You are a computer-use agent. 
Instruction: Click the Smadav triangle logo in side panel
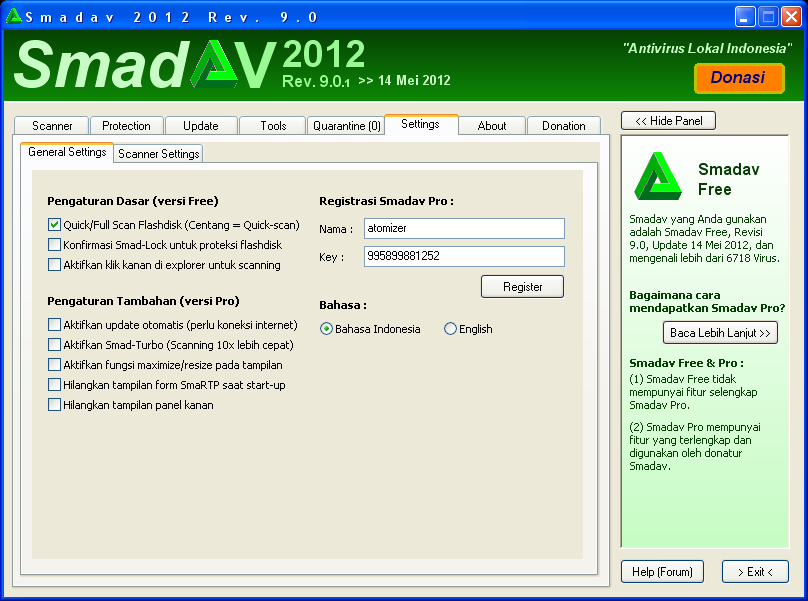[x=658, y=177]
